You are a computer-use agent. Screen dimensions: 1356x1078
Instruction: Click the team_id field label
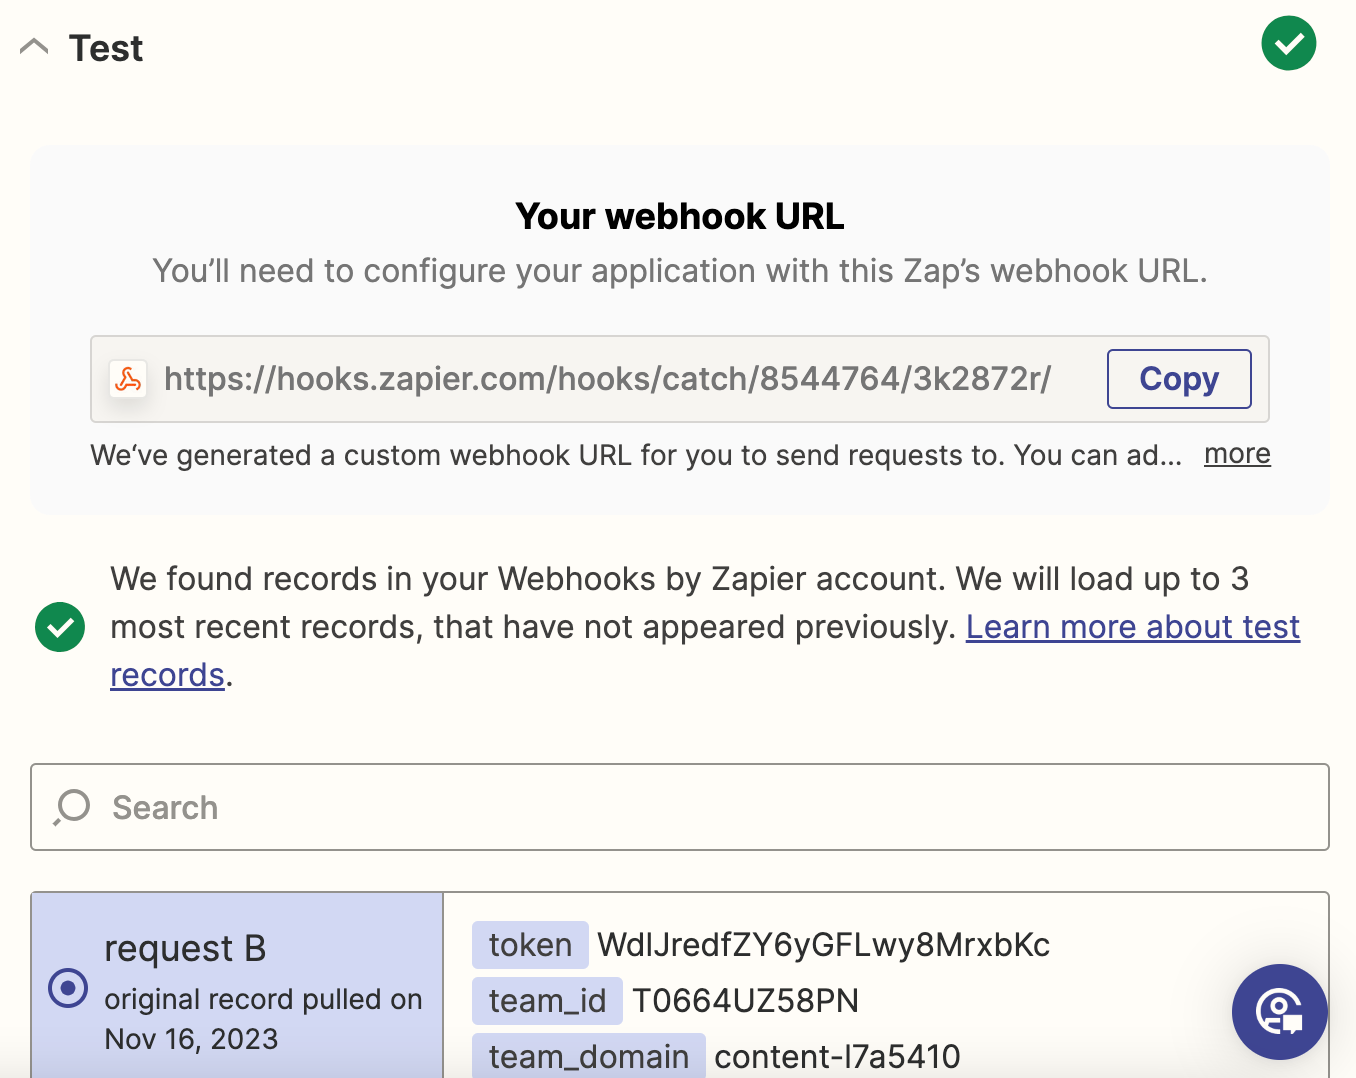point(547,1001)
